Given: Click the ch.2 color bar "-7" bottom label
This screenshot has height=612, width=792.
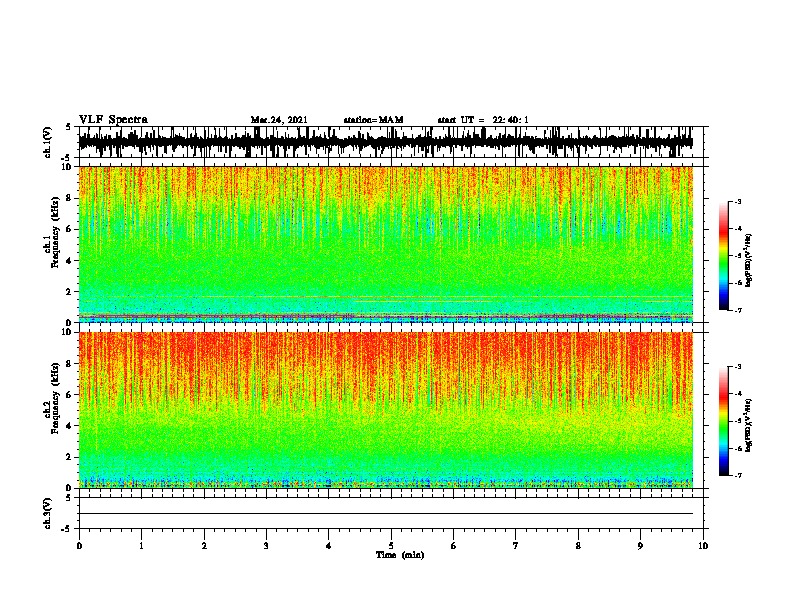Looking at the screenshot, I should click(x=737, y=475).
